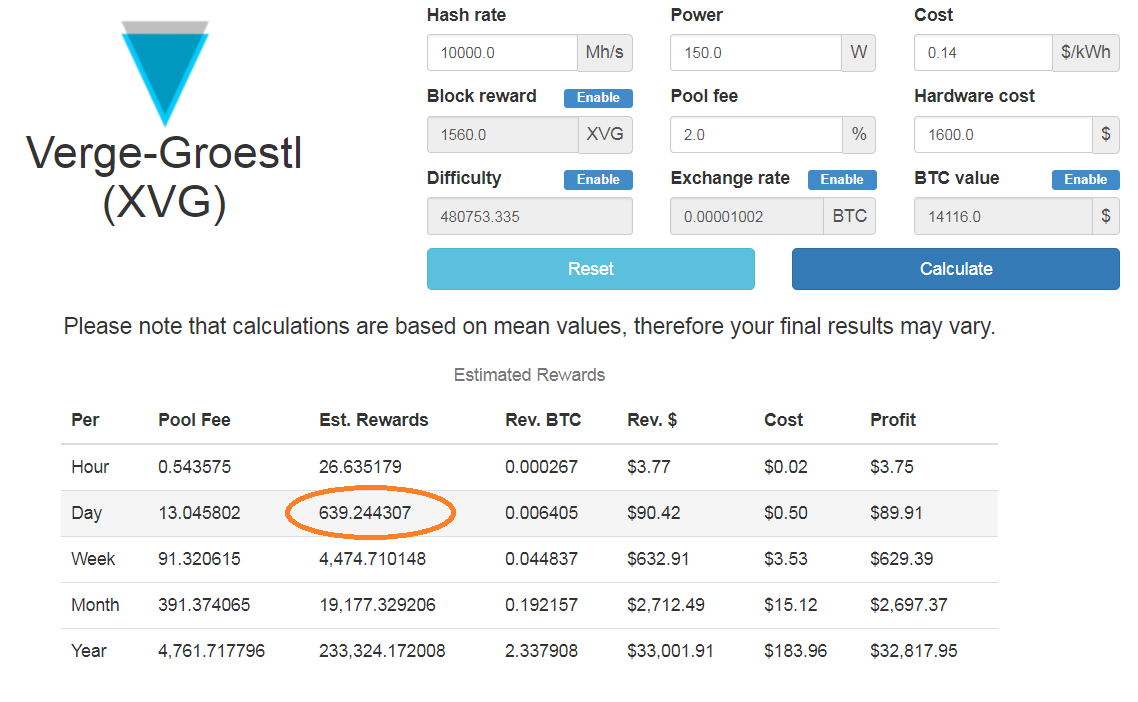Screen dimensions: 1138x702
Task: Select the Year row label
Action: 89,651
